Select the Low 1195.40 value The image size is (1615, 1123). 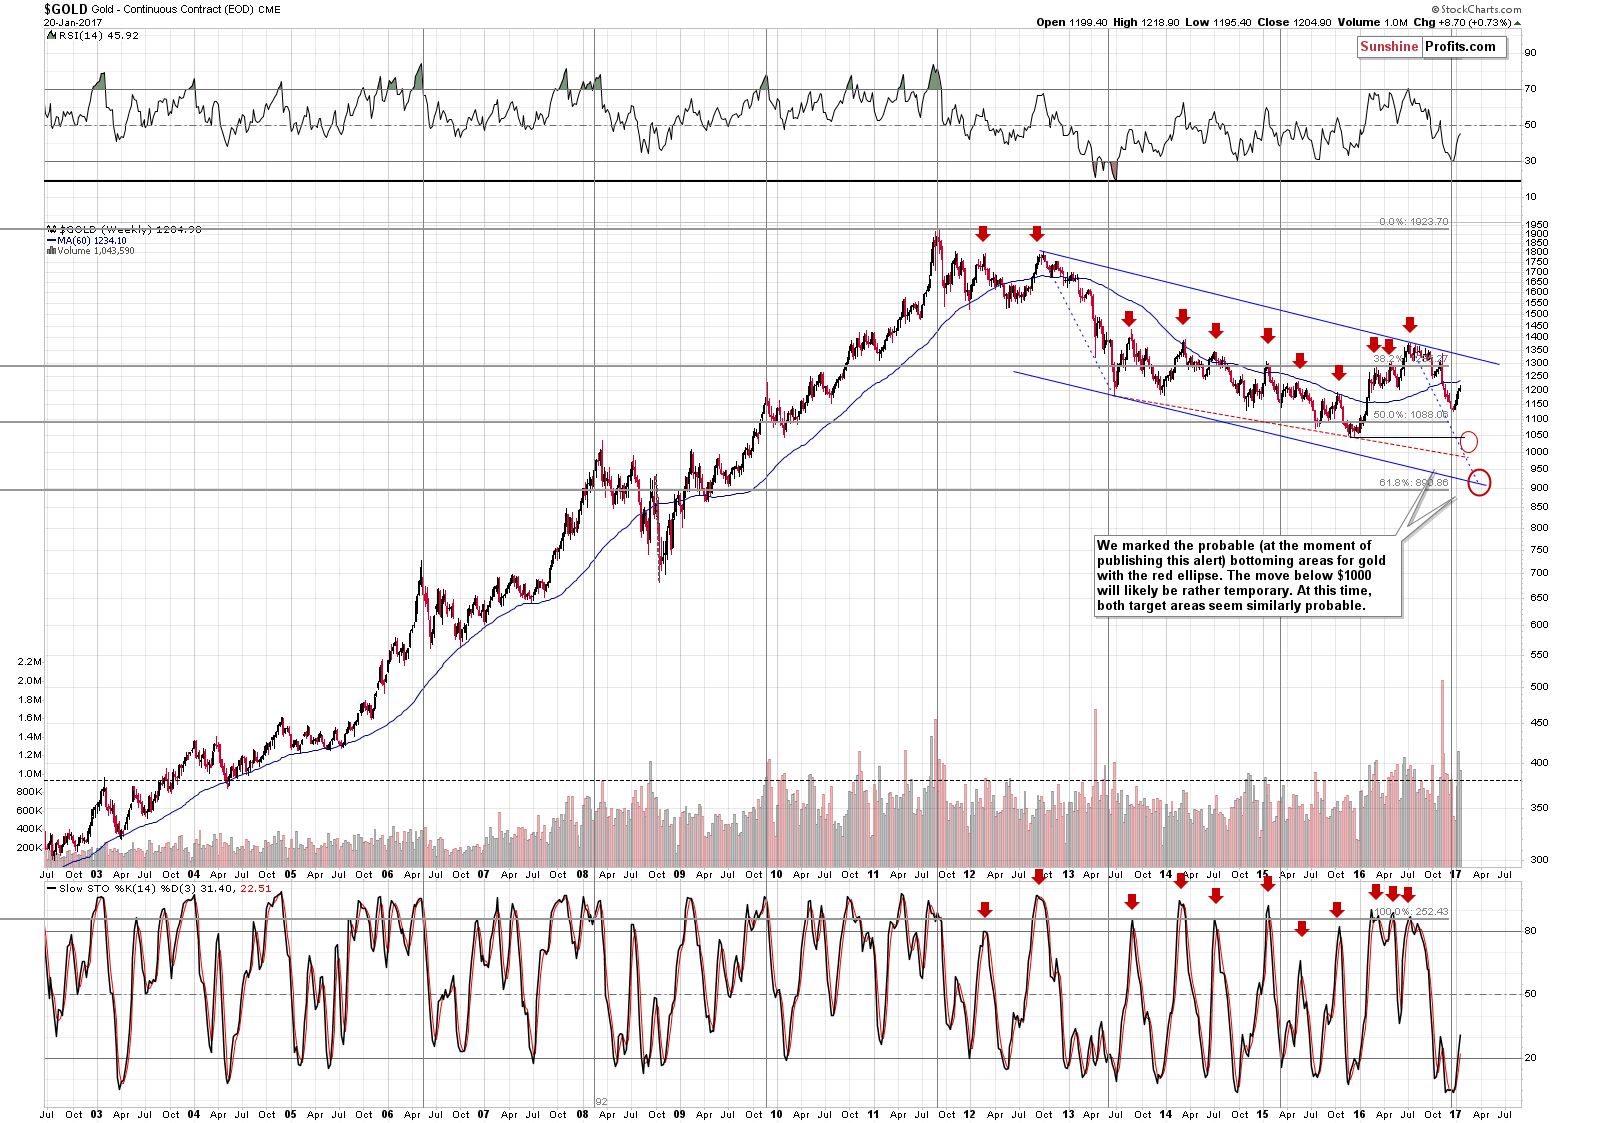[1218, 22]
